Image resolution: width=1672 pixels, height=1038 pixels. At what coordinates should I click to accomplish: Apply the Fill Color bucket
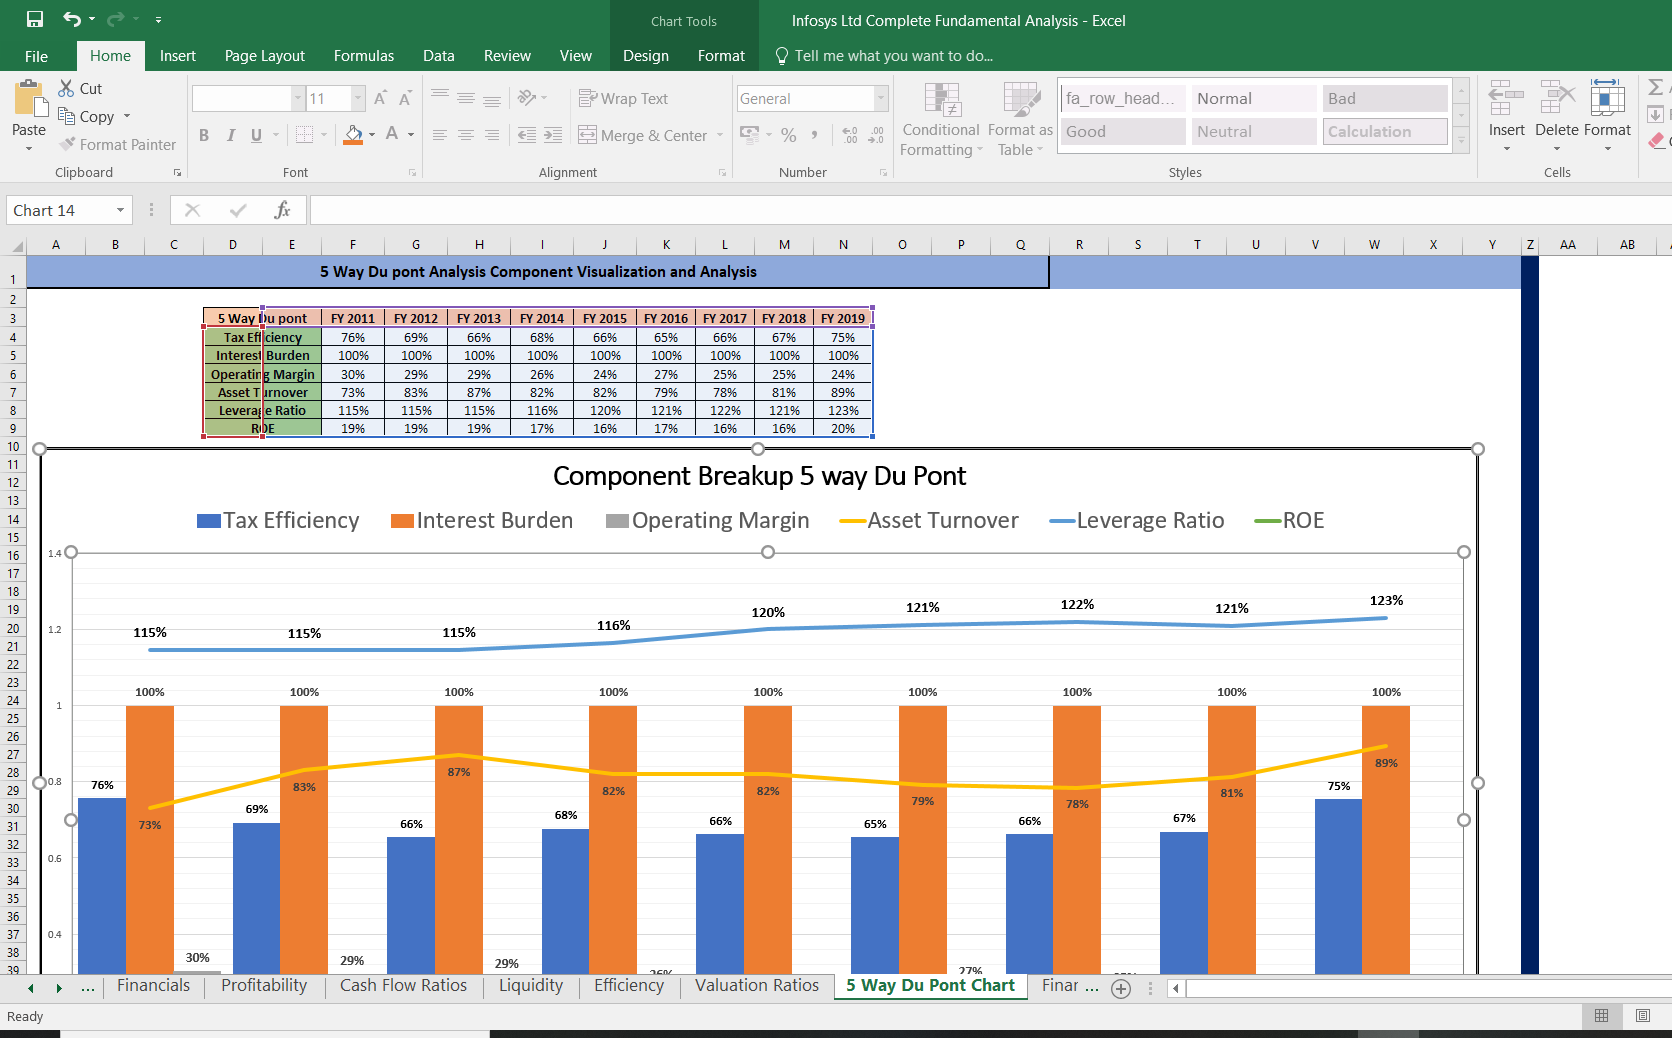pos(353,135)
